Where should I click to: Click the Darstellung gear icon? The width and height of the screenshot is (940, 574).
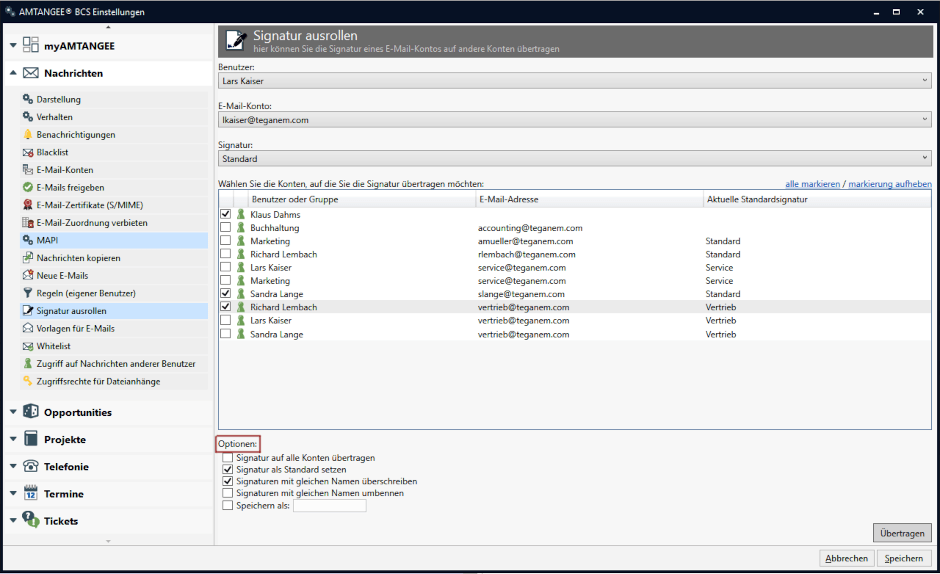[28, 99]
